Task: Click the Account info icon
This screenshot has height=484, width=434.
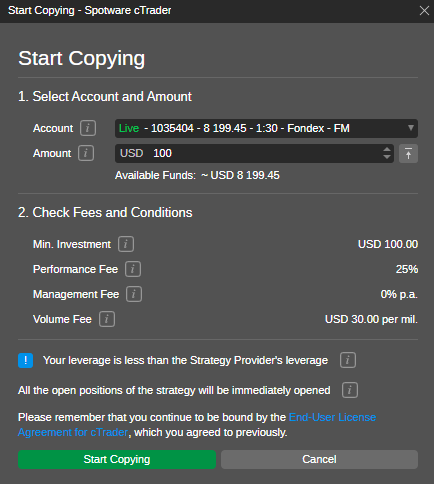Action: 88,128
